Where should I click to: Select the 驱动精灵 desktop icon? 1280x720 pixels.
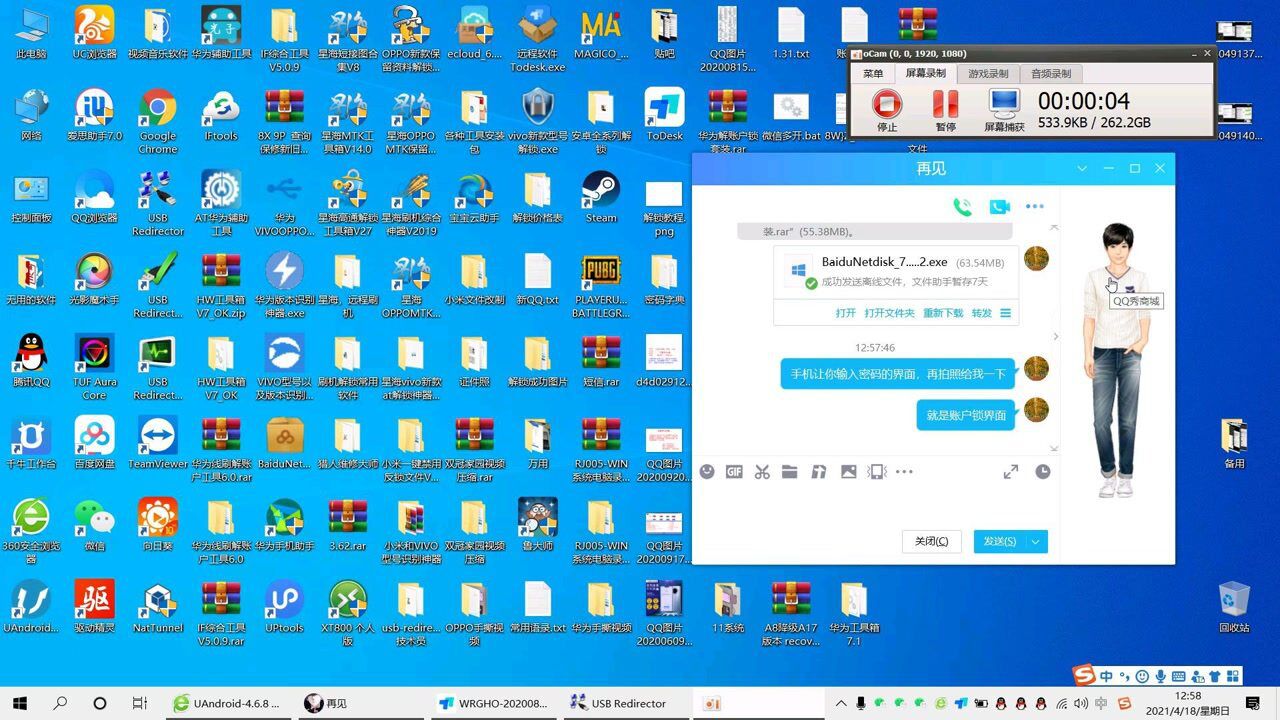click(95, 606)
